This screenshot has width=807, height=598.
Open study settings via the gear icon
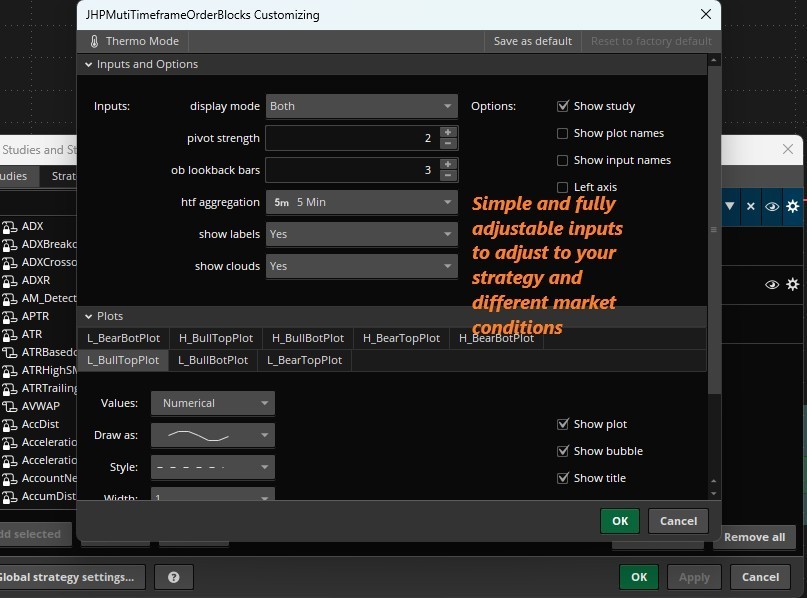pos(793,207)
